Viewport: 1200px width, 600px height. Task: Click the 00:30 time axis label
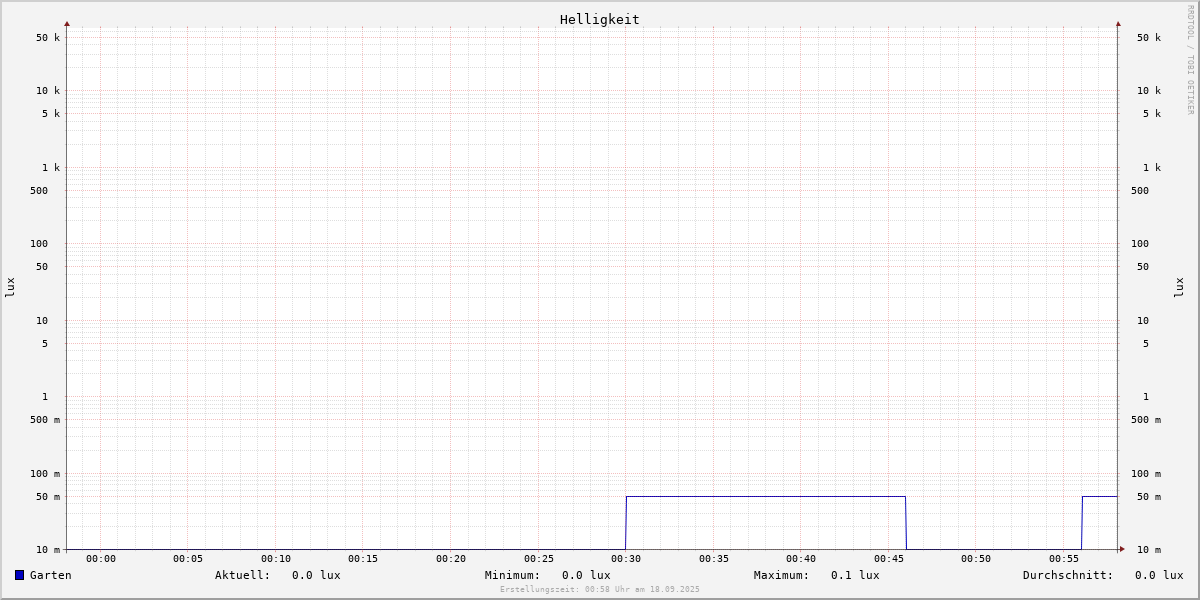pos(626,559)
